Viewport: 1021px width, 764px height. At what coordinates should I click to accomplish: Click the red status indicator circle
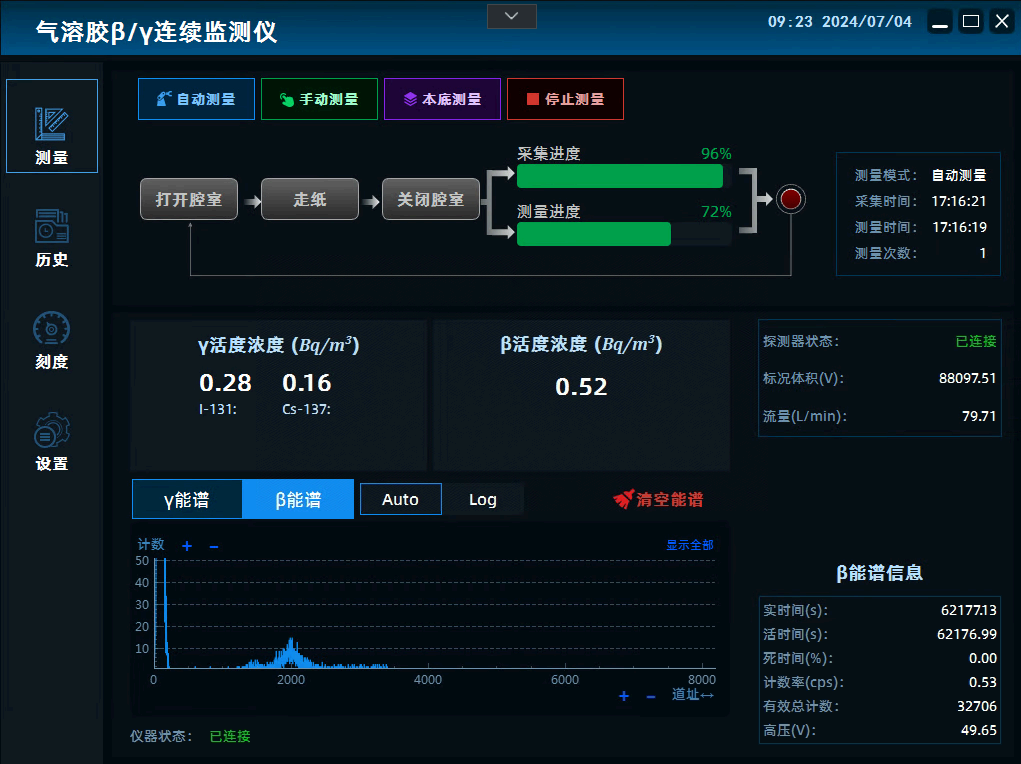point(790,199)
